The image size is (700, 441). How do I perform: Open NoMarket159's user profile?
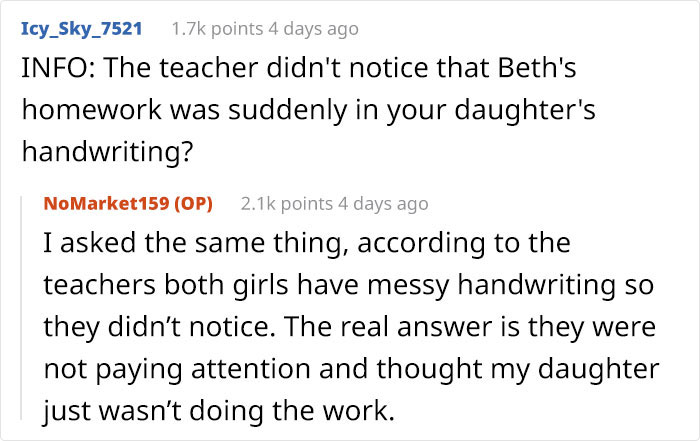107,204
